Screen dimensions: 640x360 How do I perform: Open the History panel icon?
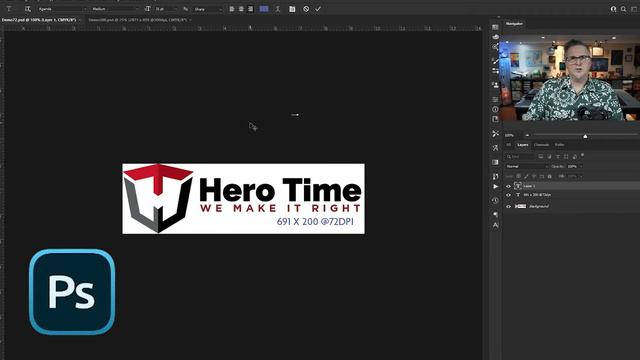click(x=495, y=200)
